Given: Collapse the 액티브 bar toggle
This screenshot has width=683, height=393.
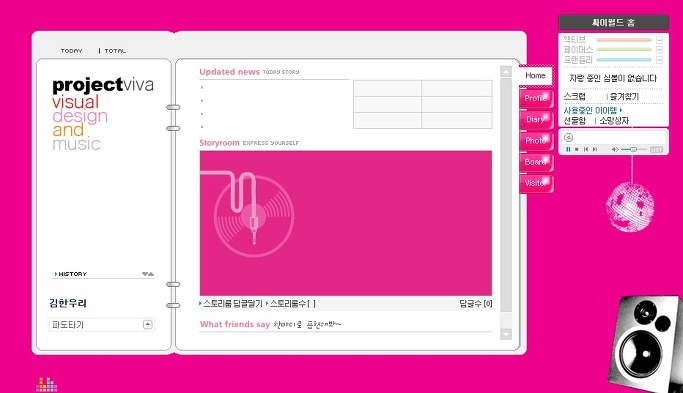Looking at the screenshot, I should tap(659, 40).
